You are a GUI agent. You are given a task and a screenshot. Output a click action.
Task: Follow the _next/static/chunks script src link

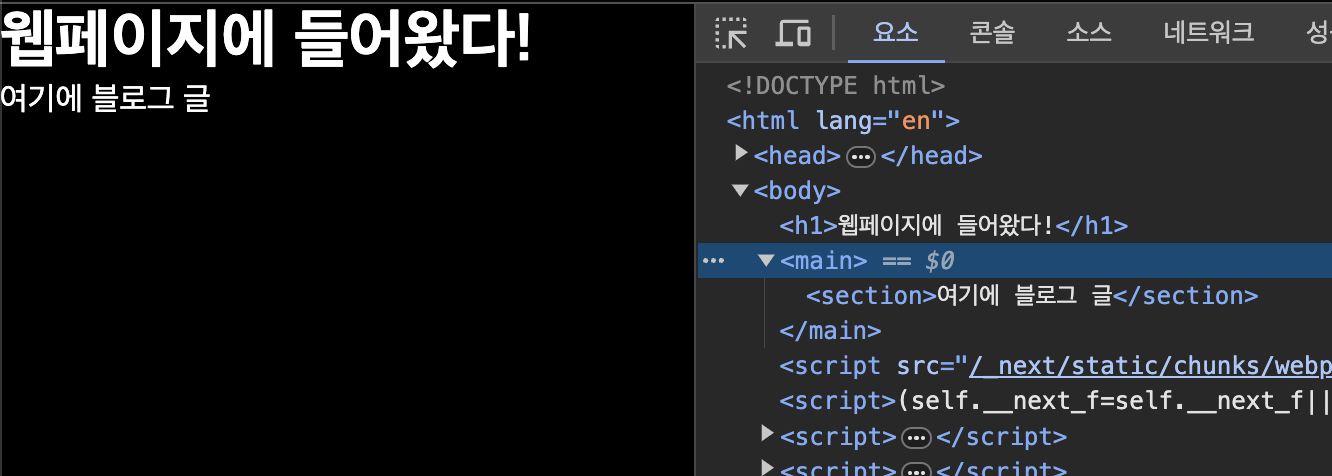coord(1150,366)
